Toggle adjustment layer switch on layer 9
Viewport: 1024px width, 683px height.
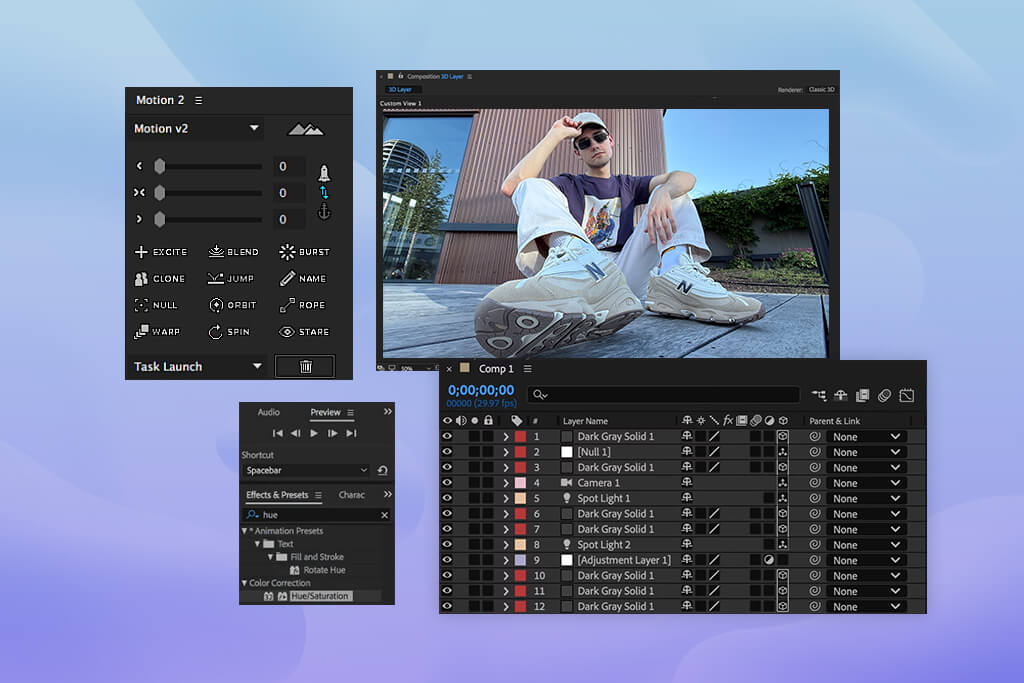point(769,560)
